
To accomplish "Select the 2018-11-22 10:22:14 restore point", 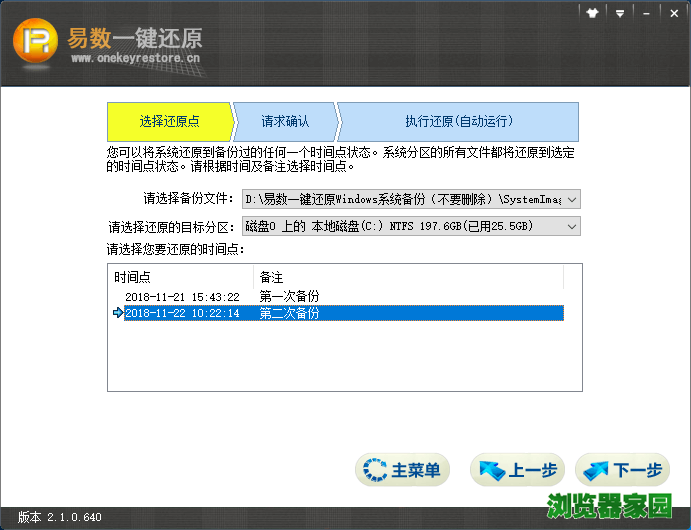I will point(182,313).
